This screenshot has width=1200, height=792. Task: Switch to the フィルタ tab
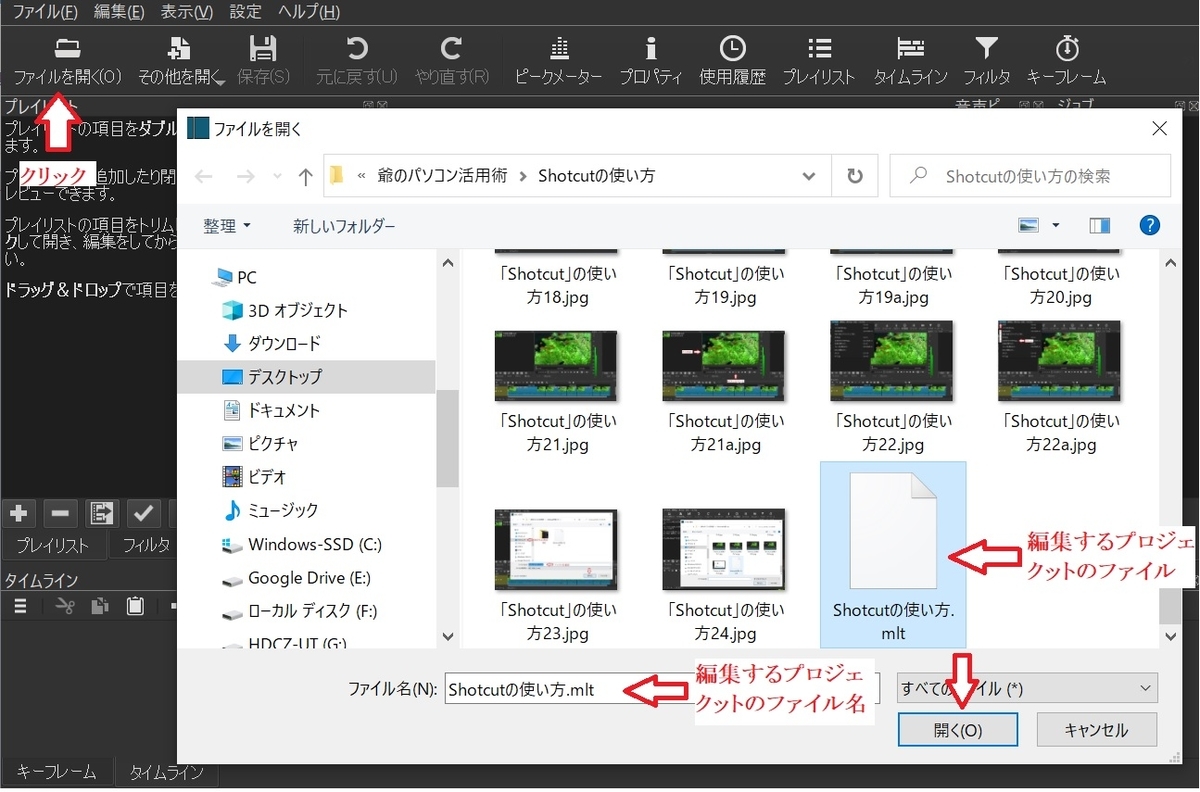pyautogui.click(x=146, y=546)
